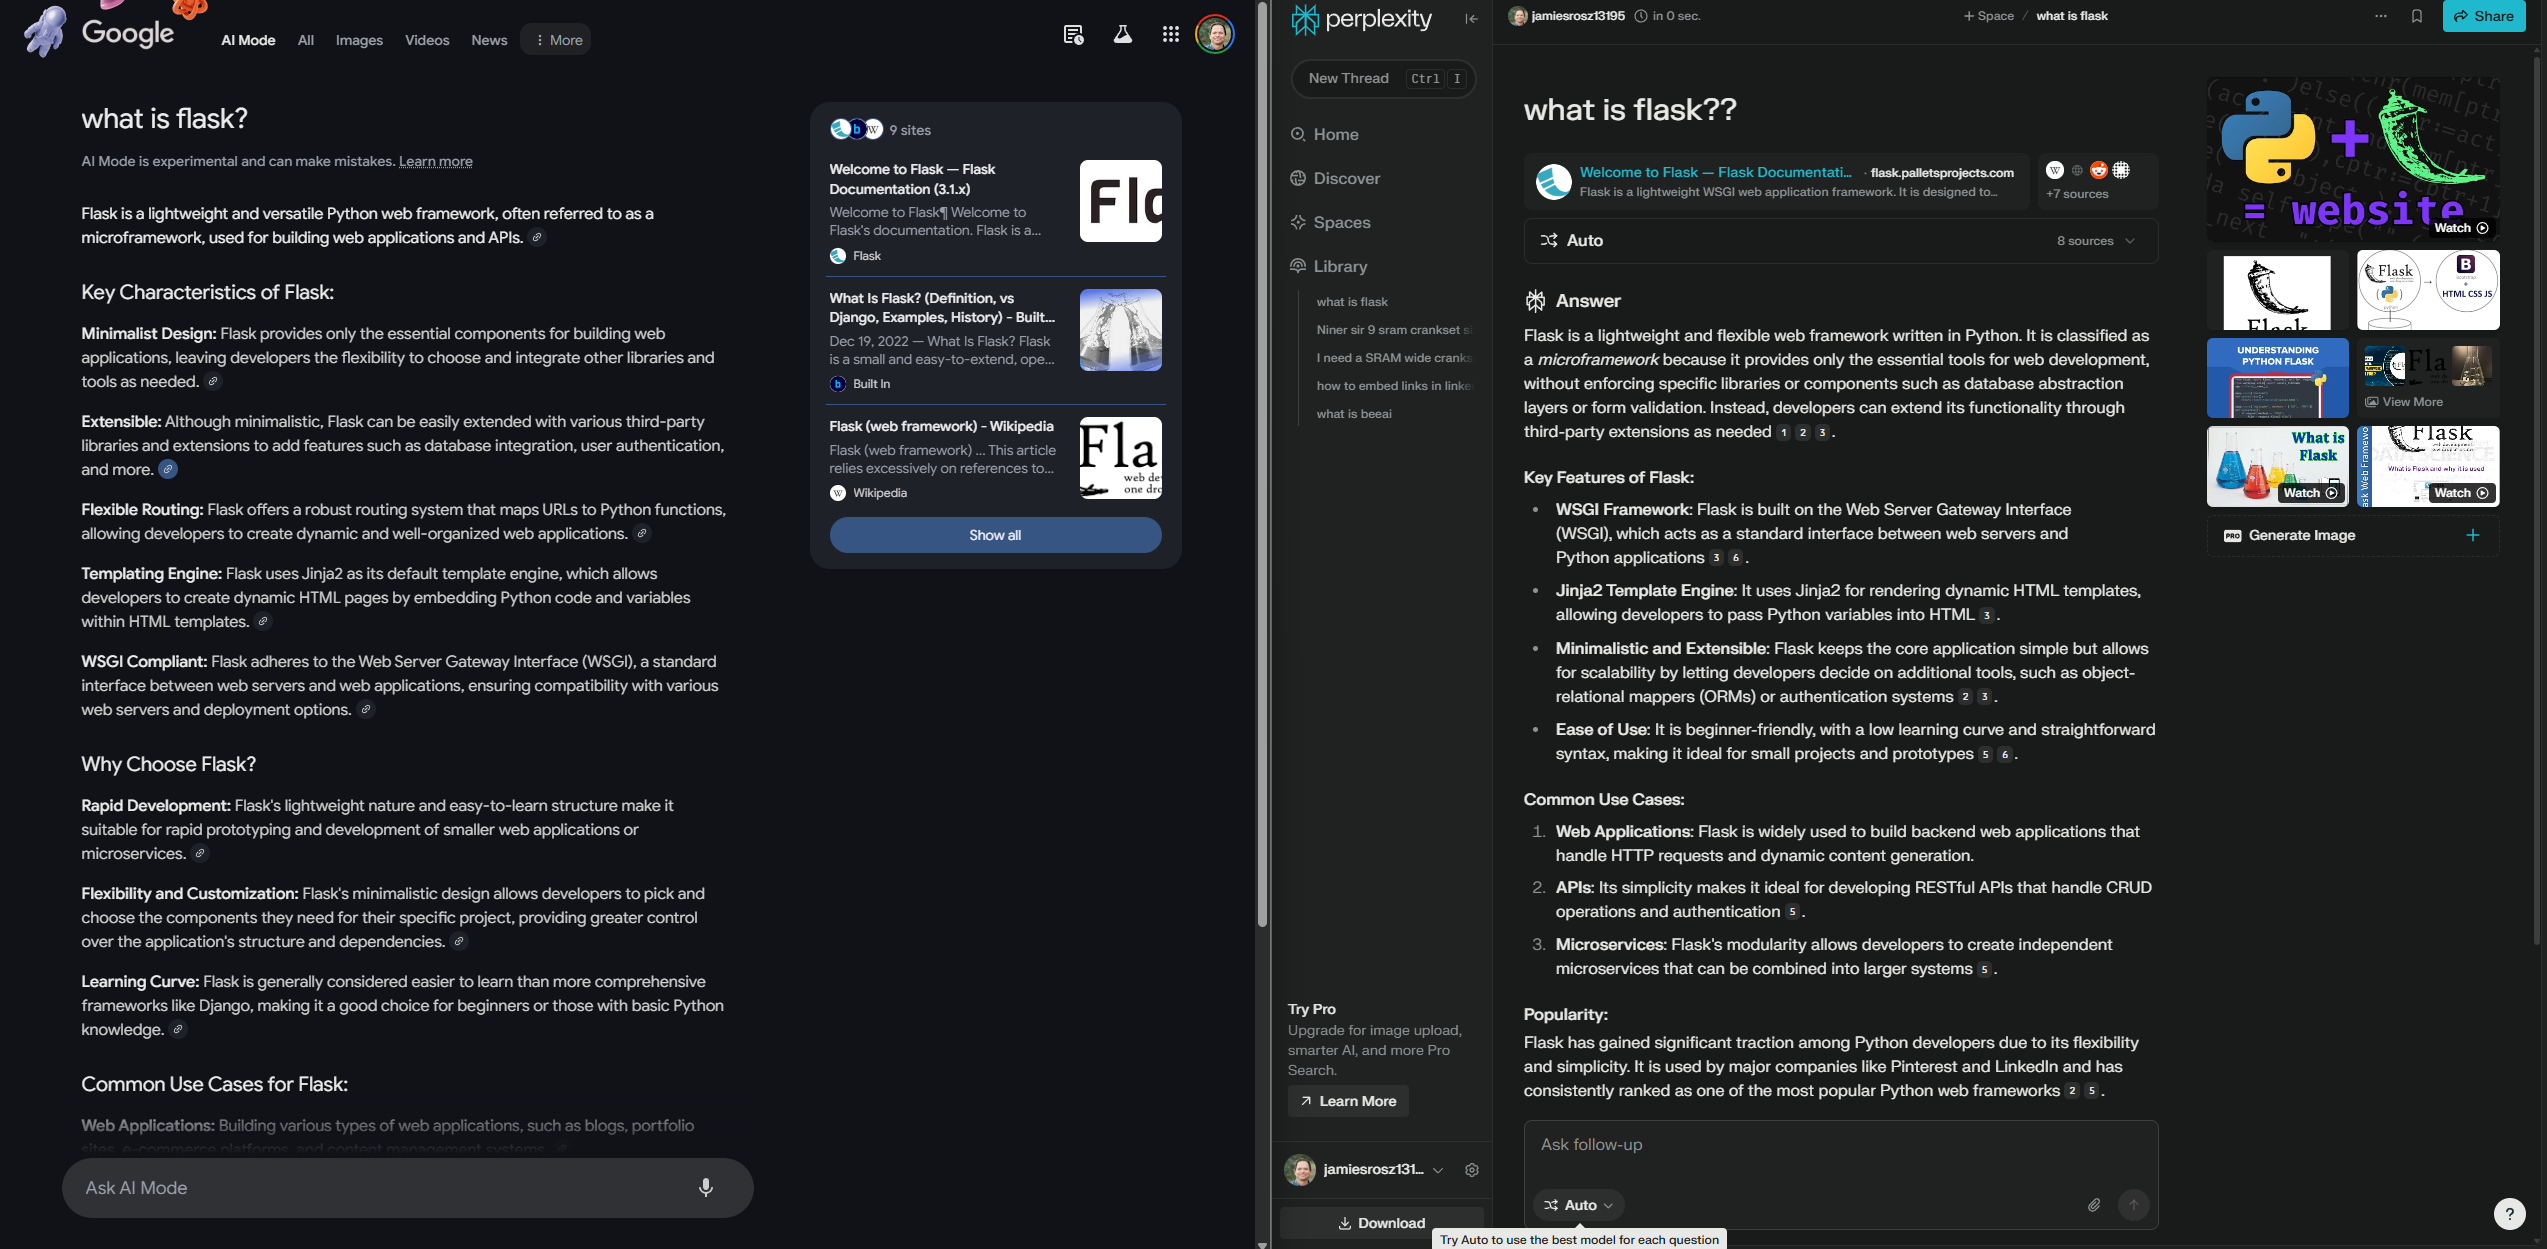This screenshot has height=1249, width=2547.
Task: Open 'I need a SRAM wide crank' thread
Action: coord(1393,358)
